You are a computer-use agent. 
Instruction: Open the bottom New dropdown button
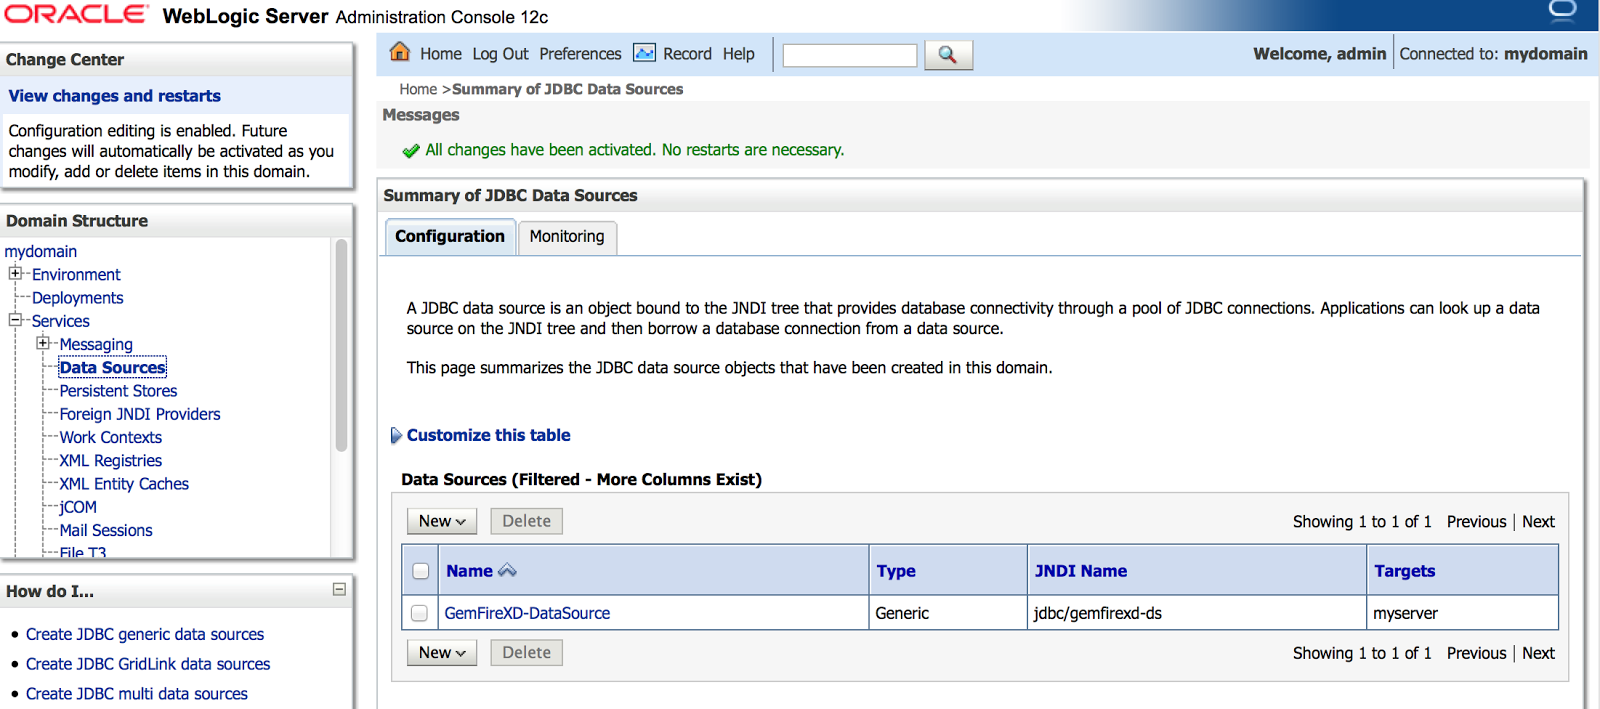point(442,652)
